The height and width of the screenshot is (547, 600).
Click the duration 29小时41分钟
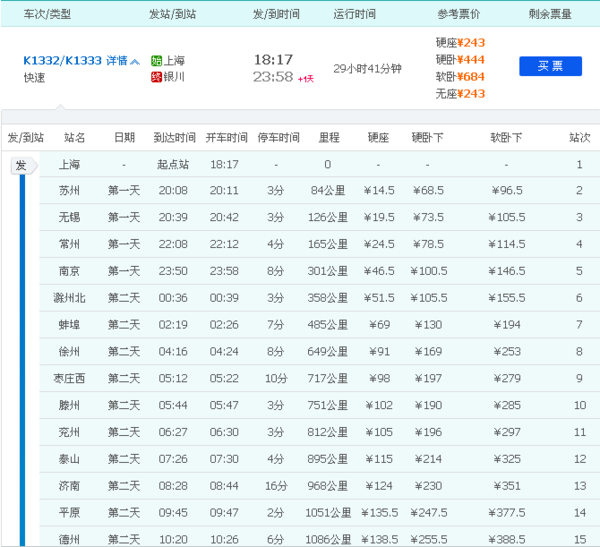tap(367, 69)
